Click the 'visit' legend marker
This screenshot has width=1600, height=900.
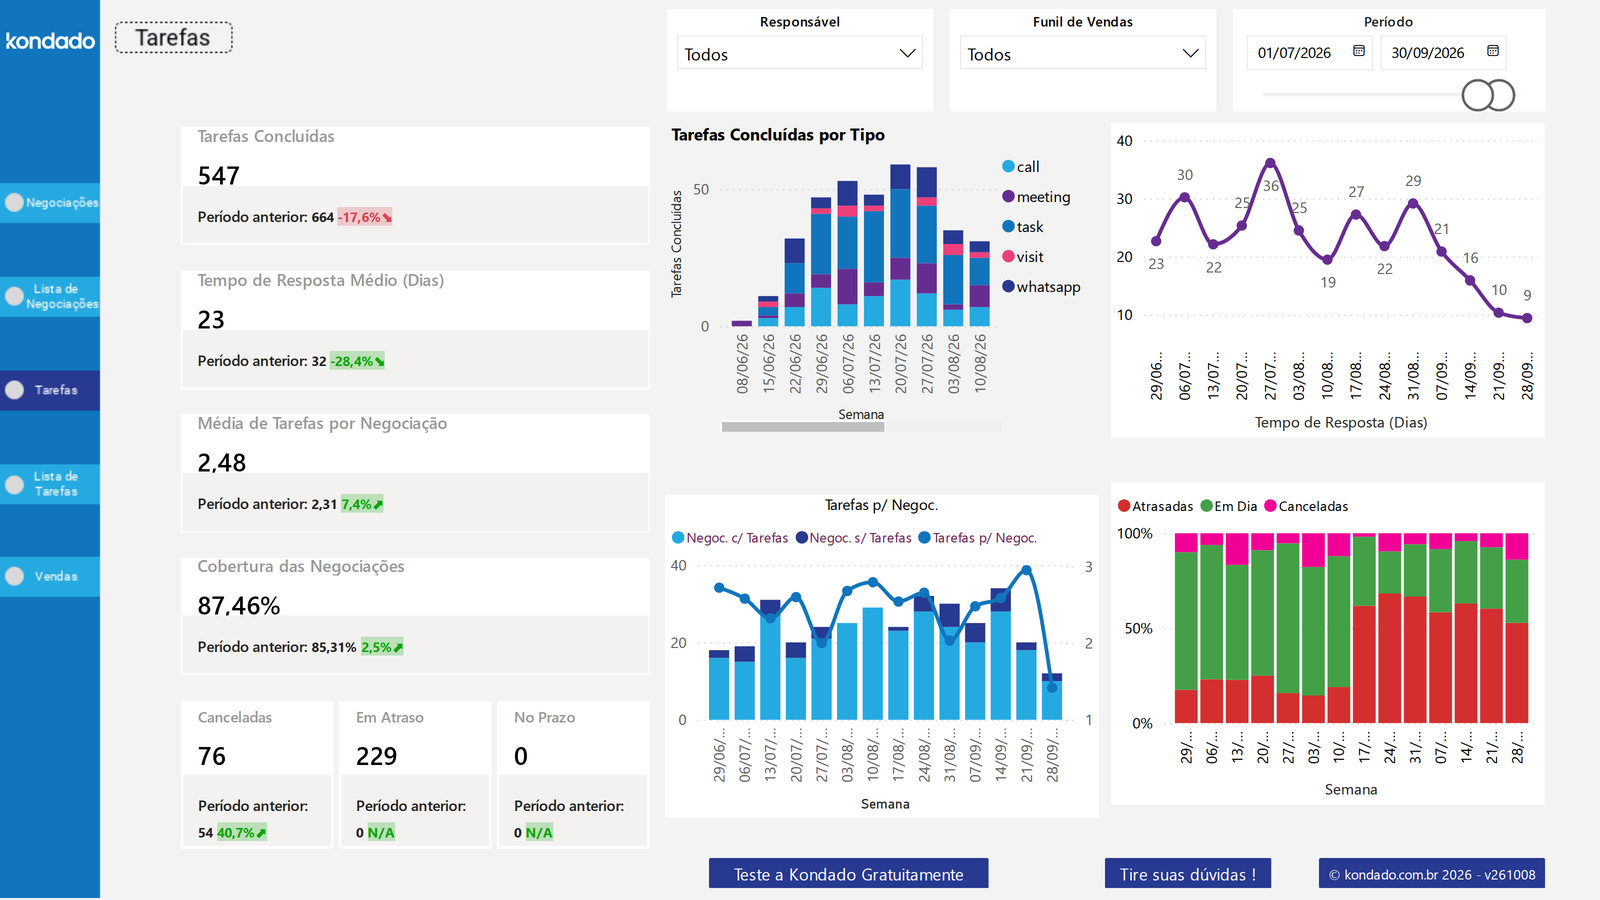tap(1009, 256)
